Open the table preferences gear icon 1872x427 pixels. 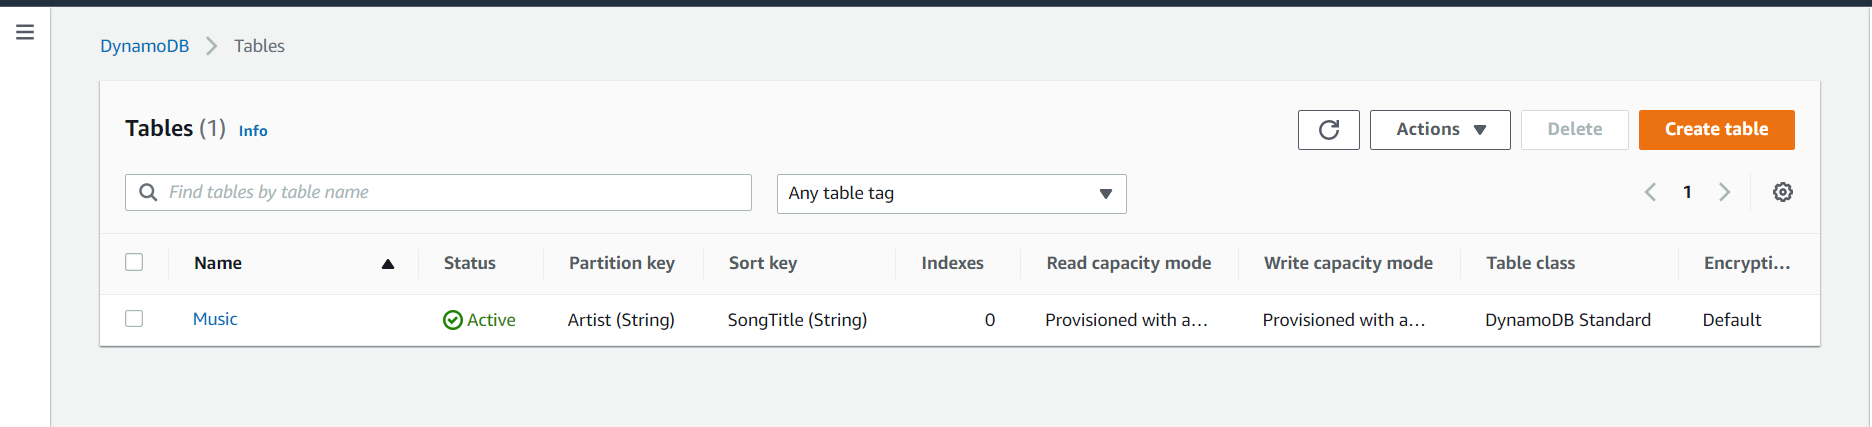[x=1782, y=192]
